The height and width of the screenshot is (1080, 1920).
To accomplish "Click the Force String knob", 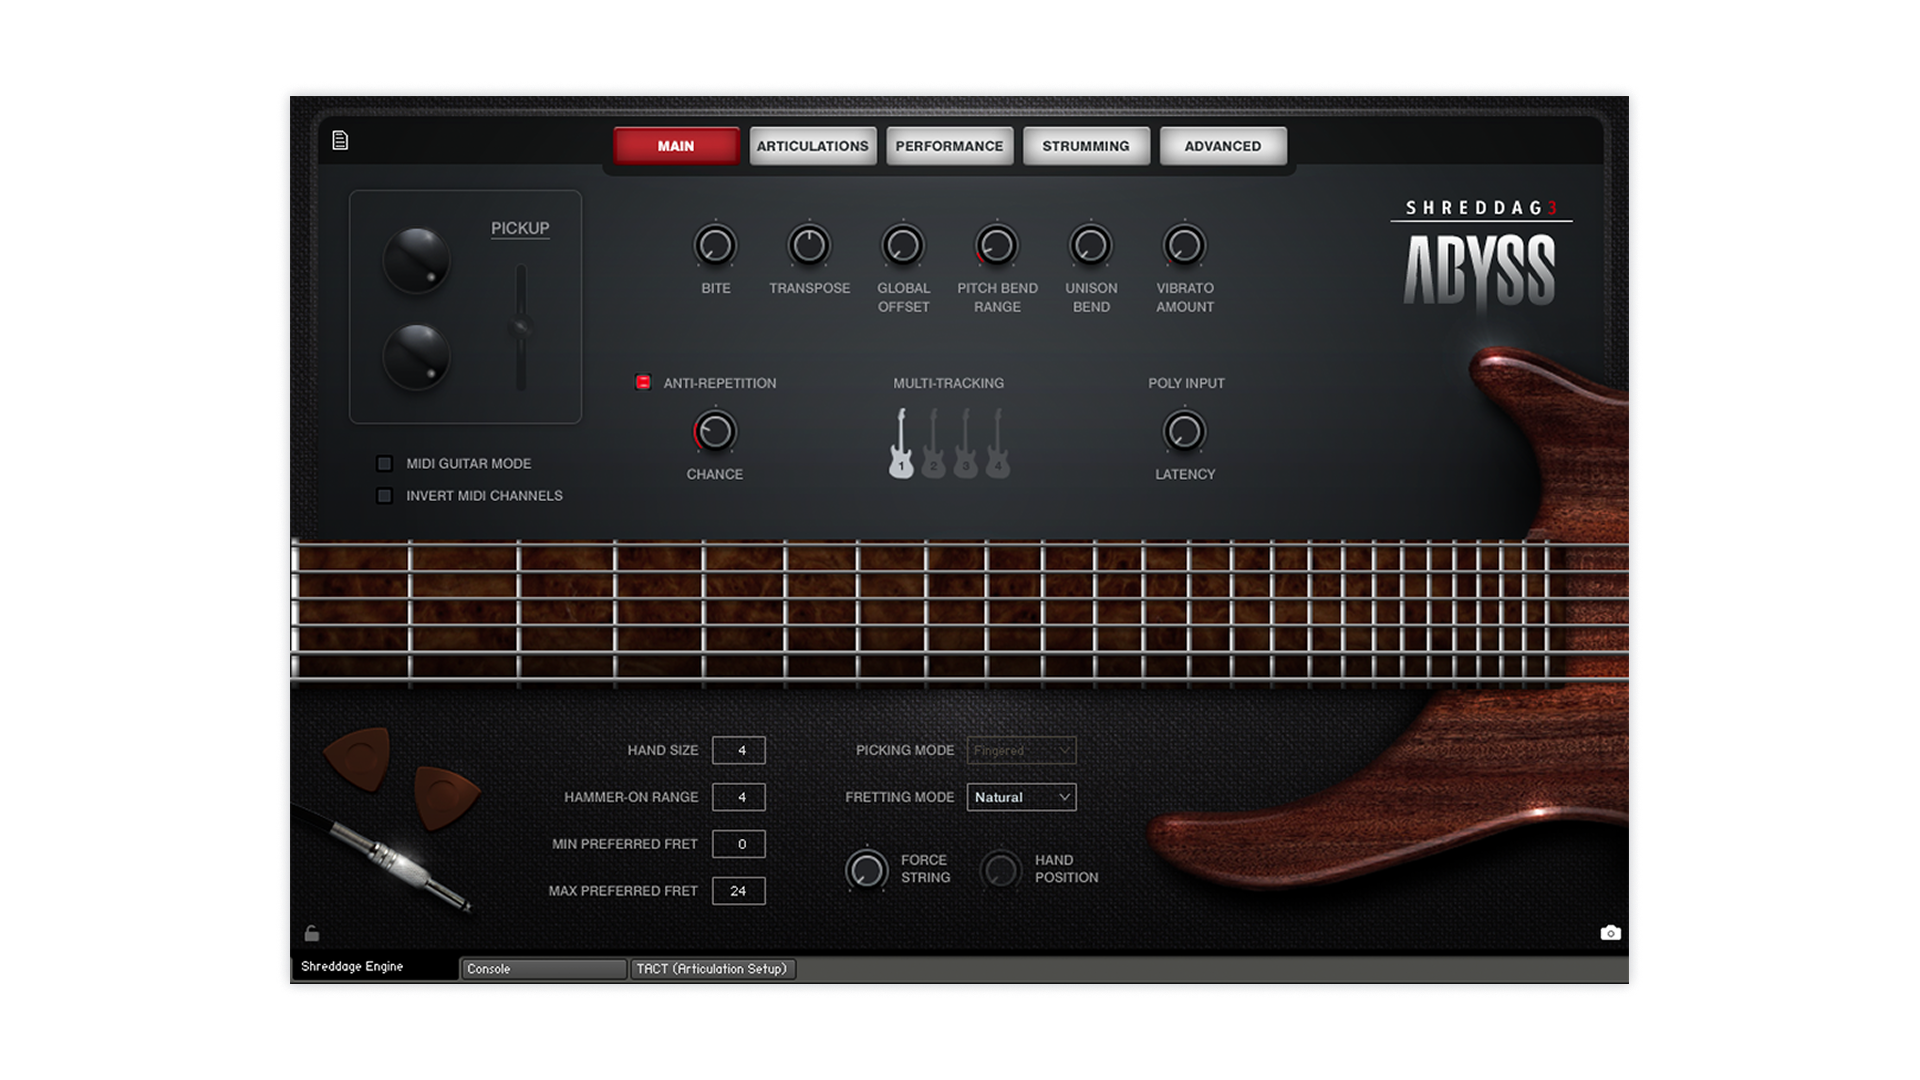I will (866, 870).
